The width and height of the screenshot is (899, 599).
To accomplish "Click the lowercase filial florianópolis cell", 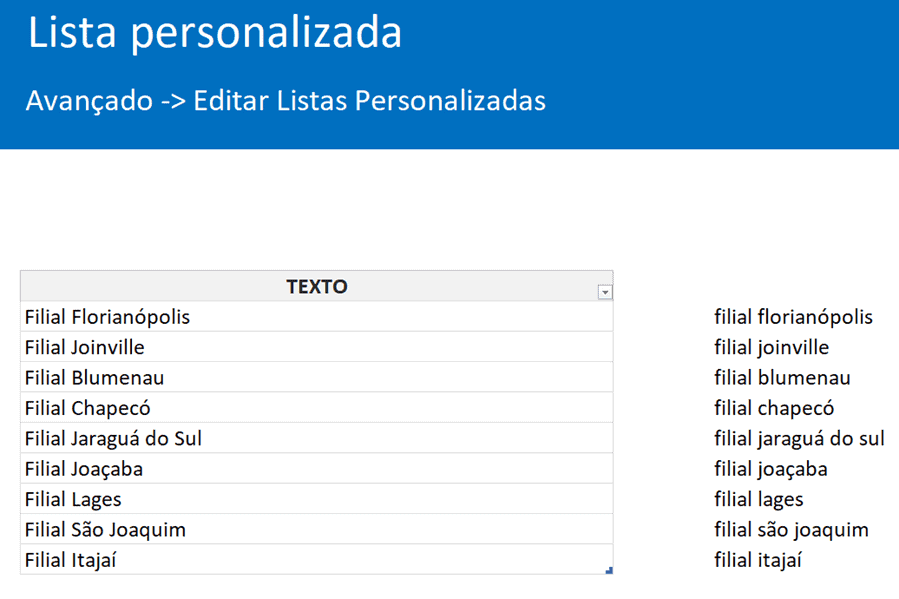I will pos(793,317).
